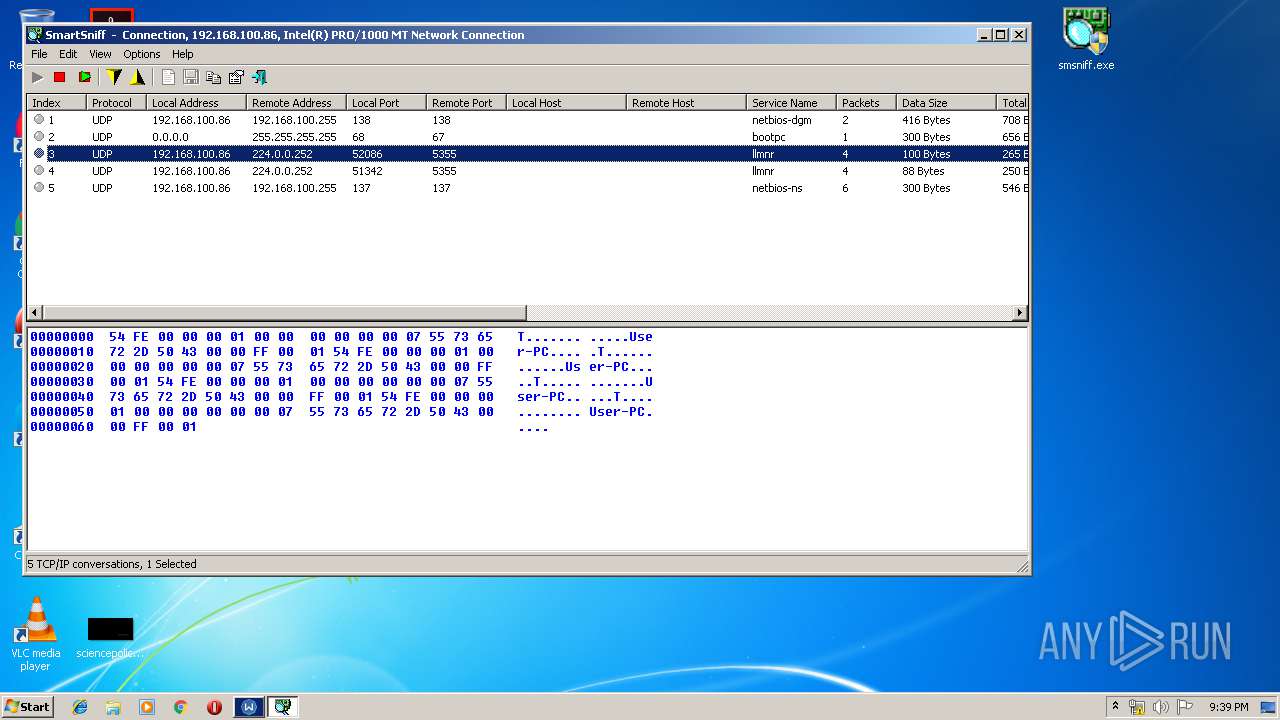The width and height of the screenshot is (1280, 720).
Task: Open the sciencepolic... desktop file
Action: point(110,638)
